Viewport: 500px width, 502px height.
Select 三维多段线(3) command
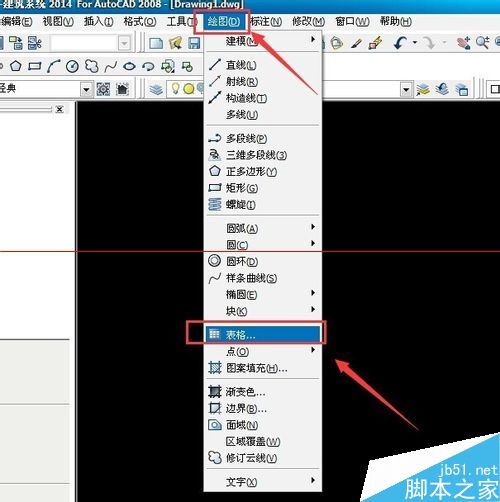[263, 155]
